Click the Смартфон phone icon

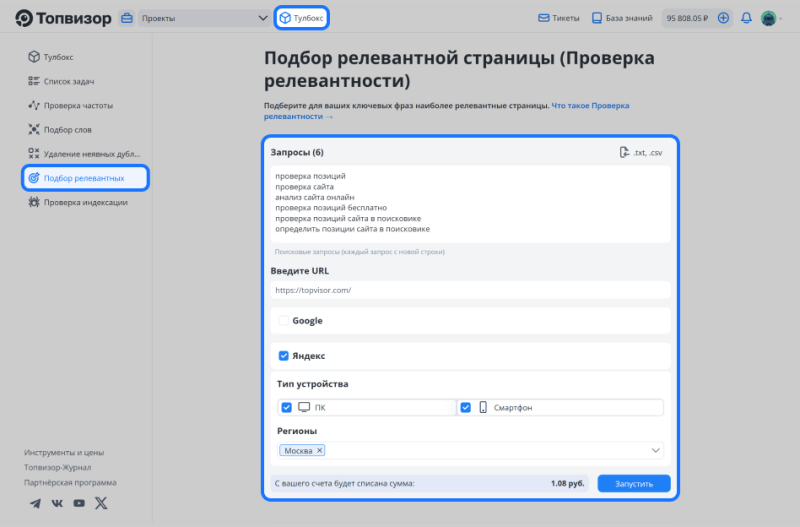[x=483, y=407]
